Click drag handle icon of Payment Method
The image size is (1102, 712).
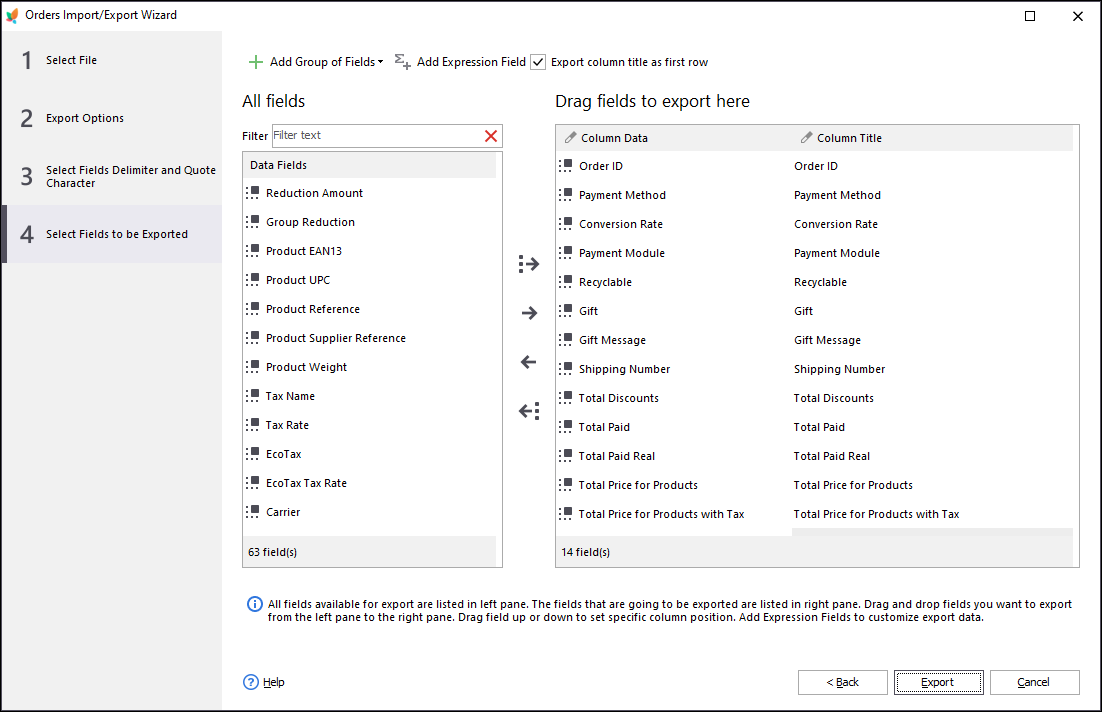click(566, 195)
